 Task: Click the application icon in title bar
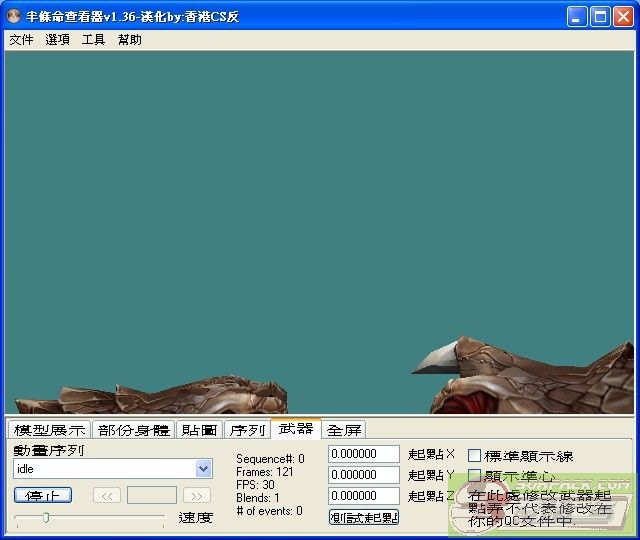pos(14,16)
